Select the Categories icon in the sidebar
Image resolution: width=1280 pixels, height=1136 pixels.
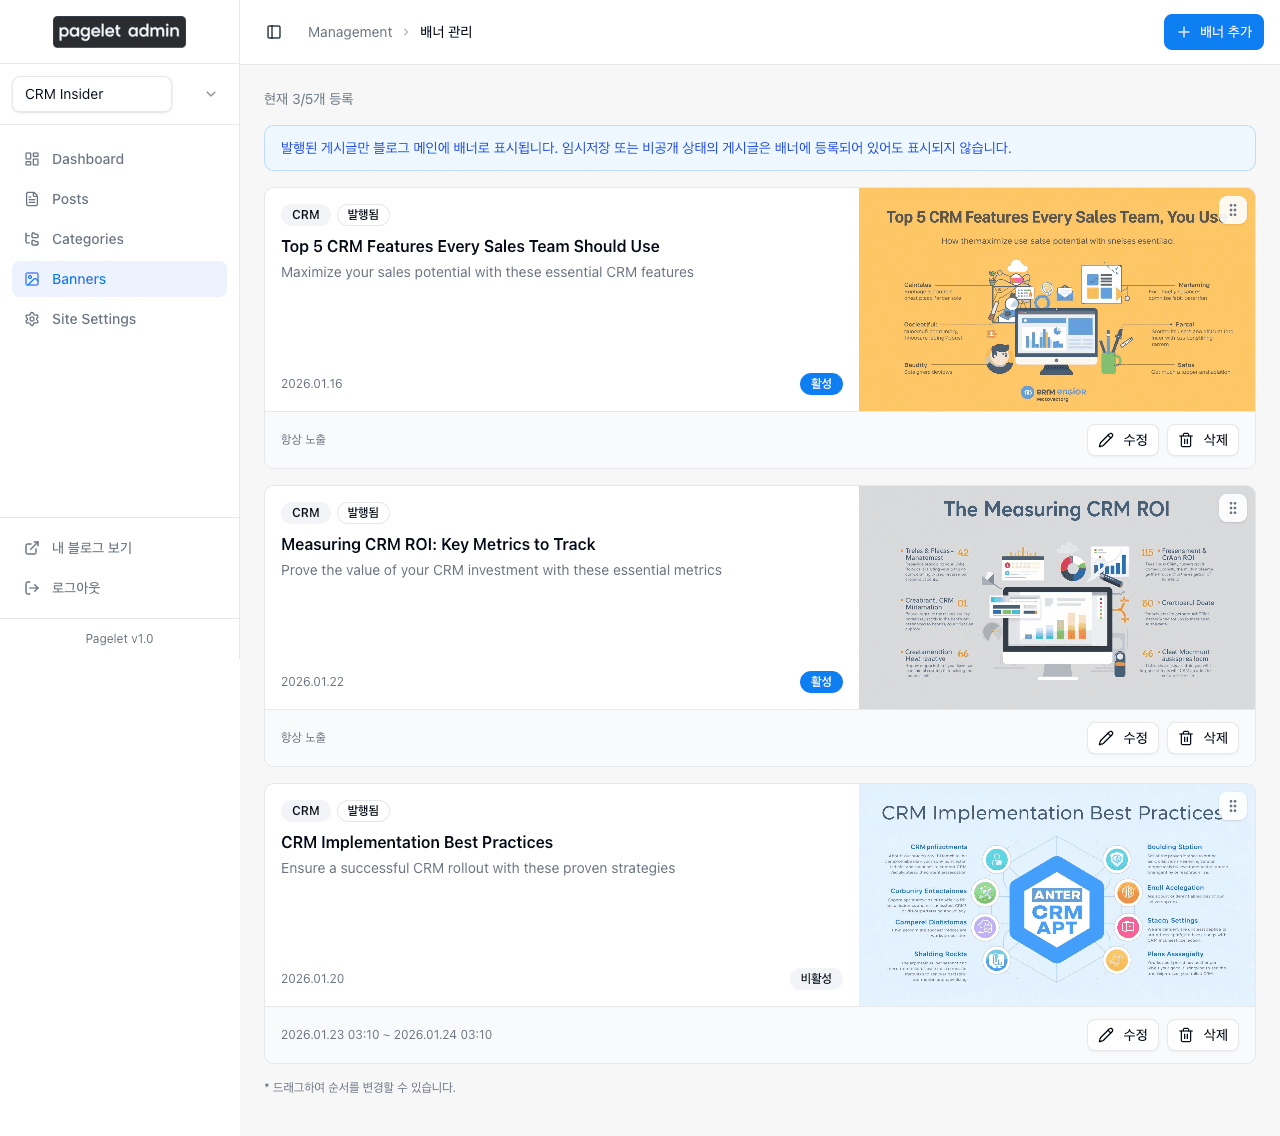pos(33,239)
